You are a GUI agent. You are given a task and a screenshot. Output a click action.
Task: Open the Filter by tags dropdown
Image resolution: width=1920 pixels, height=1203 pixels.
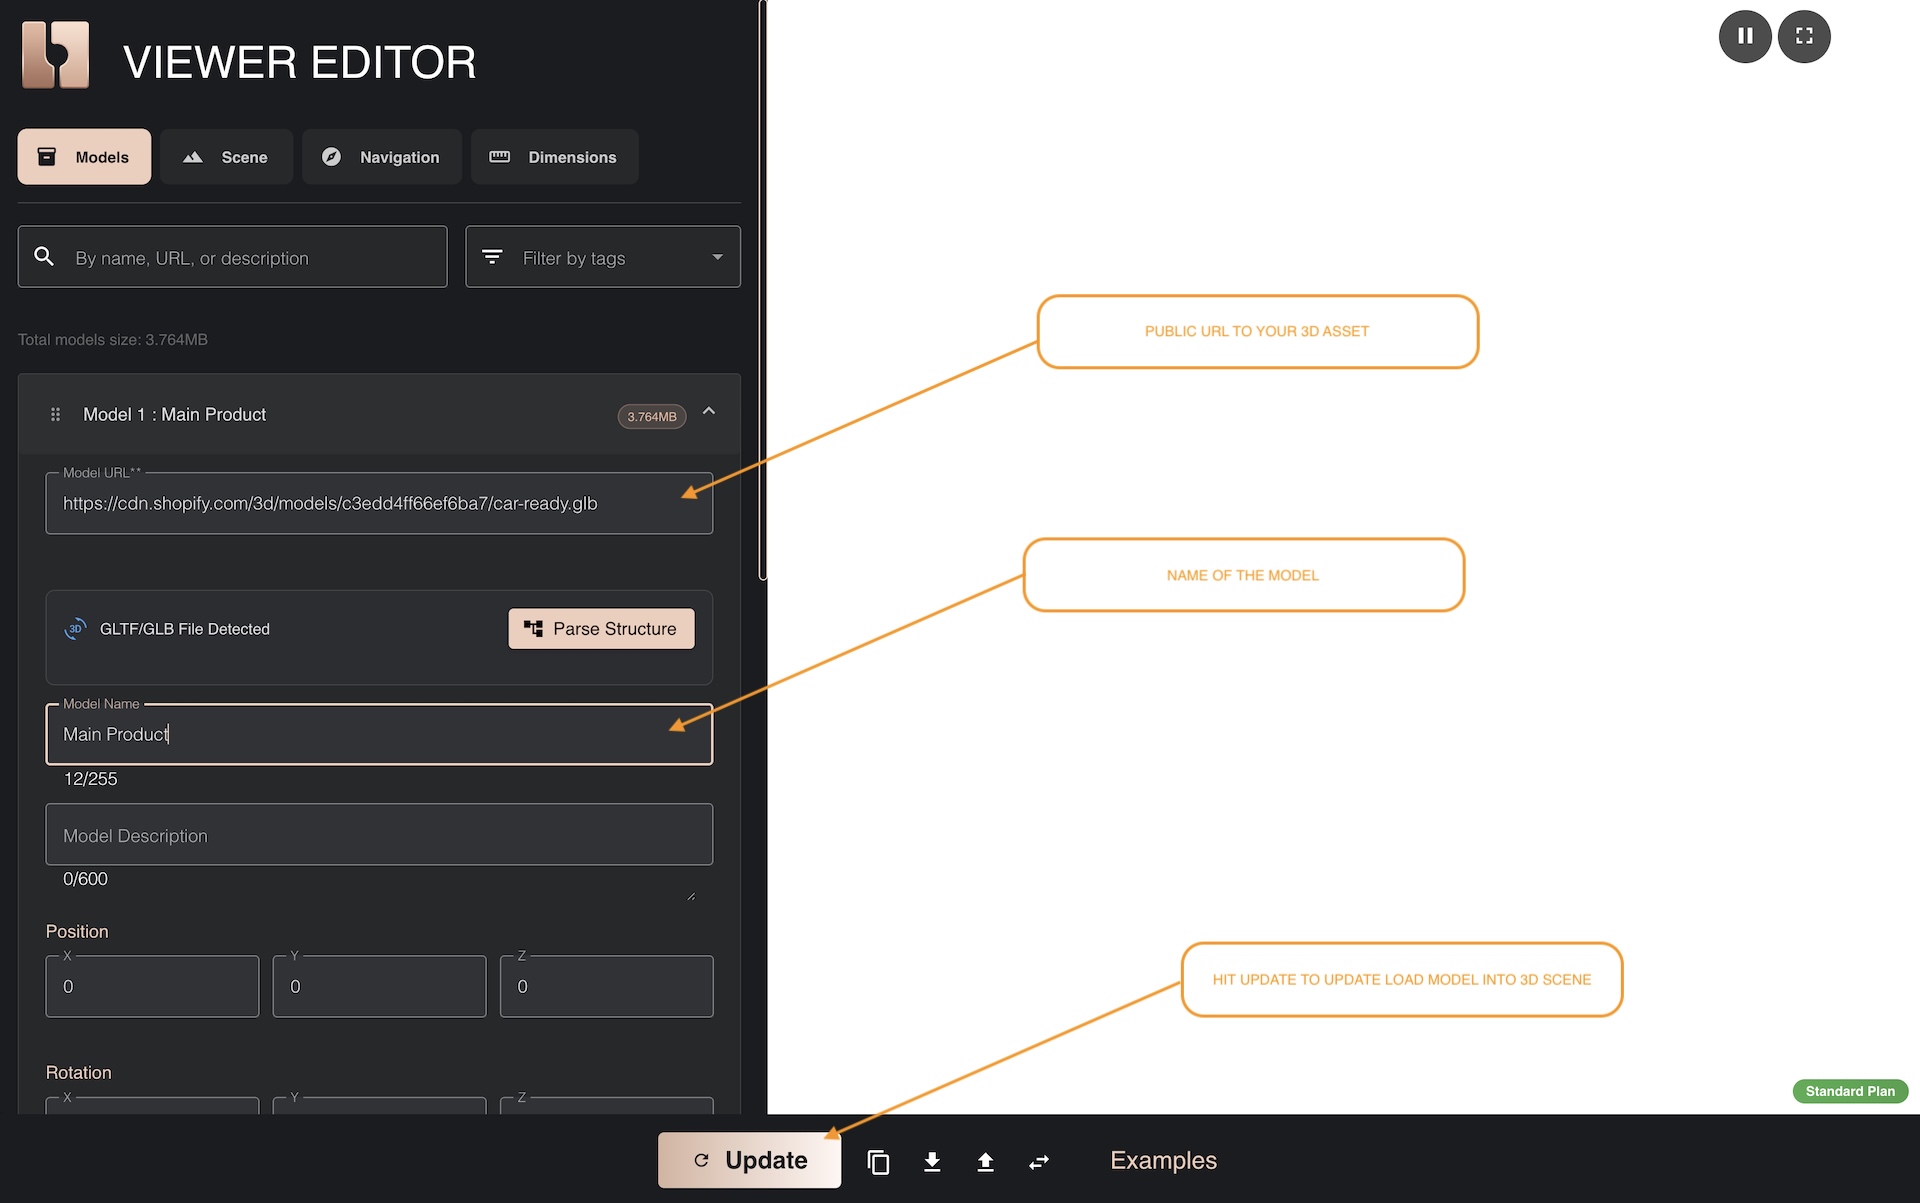[602, 257]
